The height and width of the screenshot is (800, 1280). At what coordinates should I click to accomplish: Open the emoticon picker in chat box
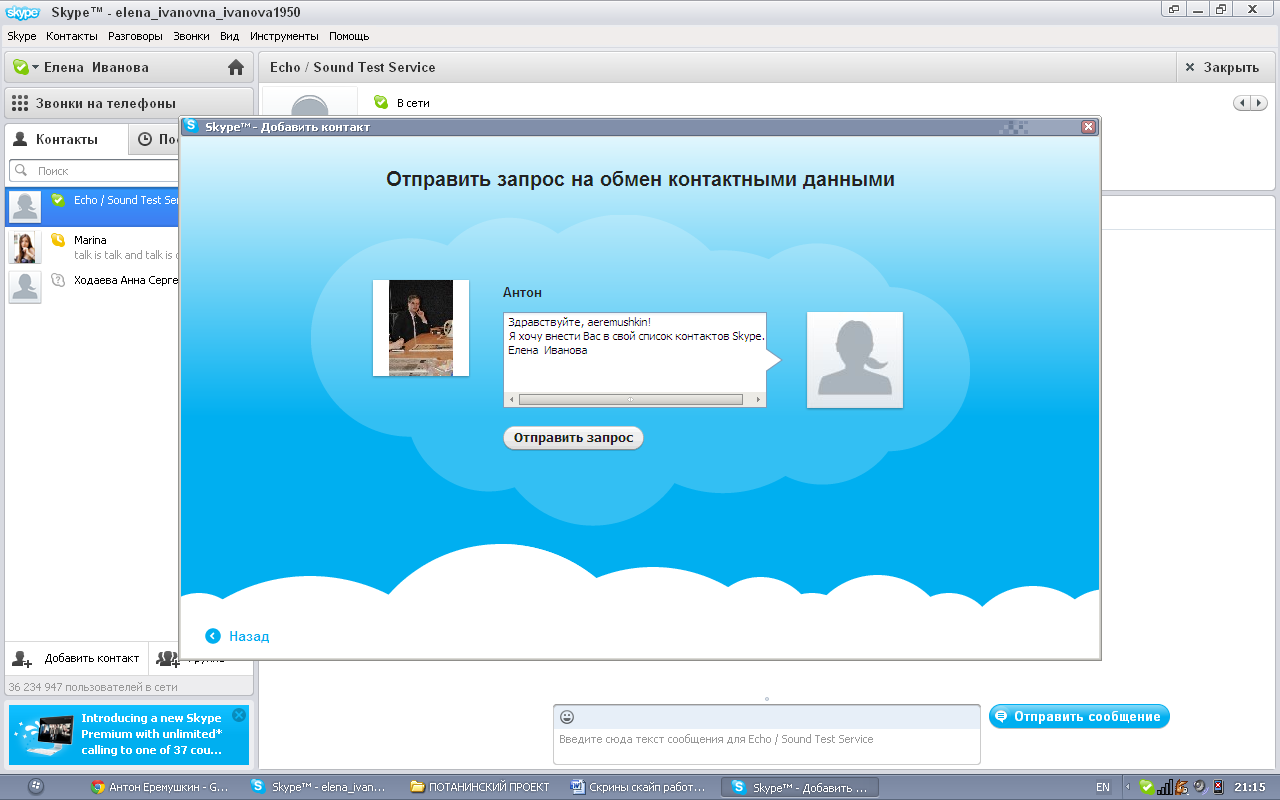567,717
